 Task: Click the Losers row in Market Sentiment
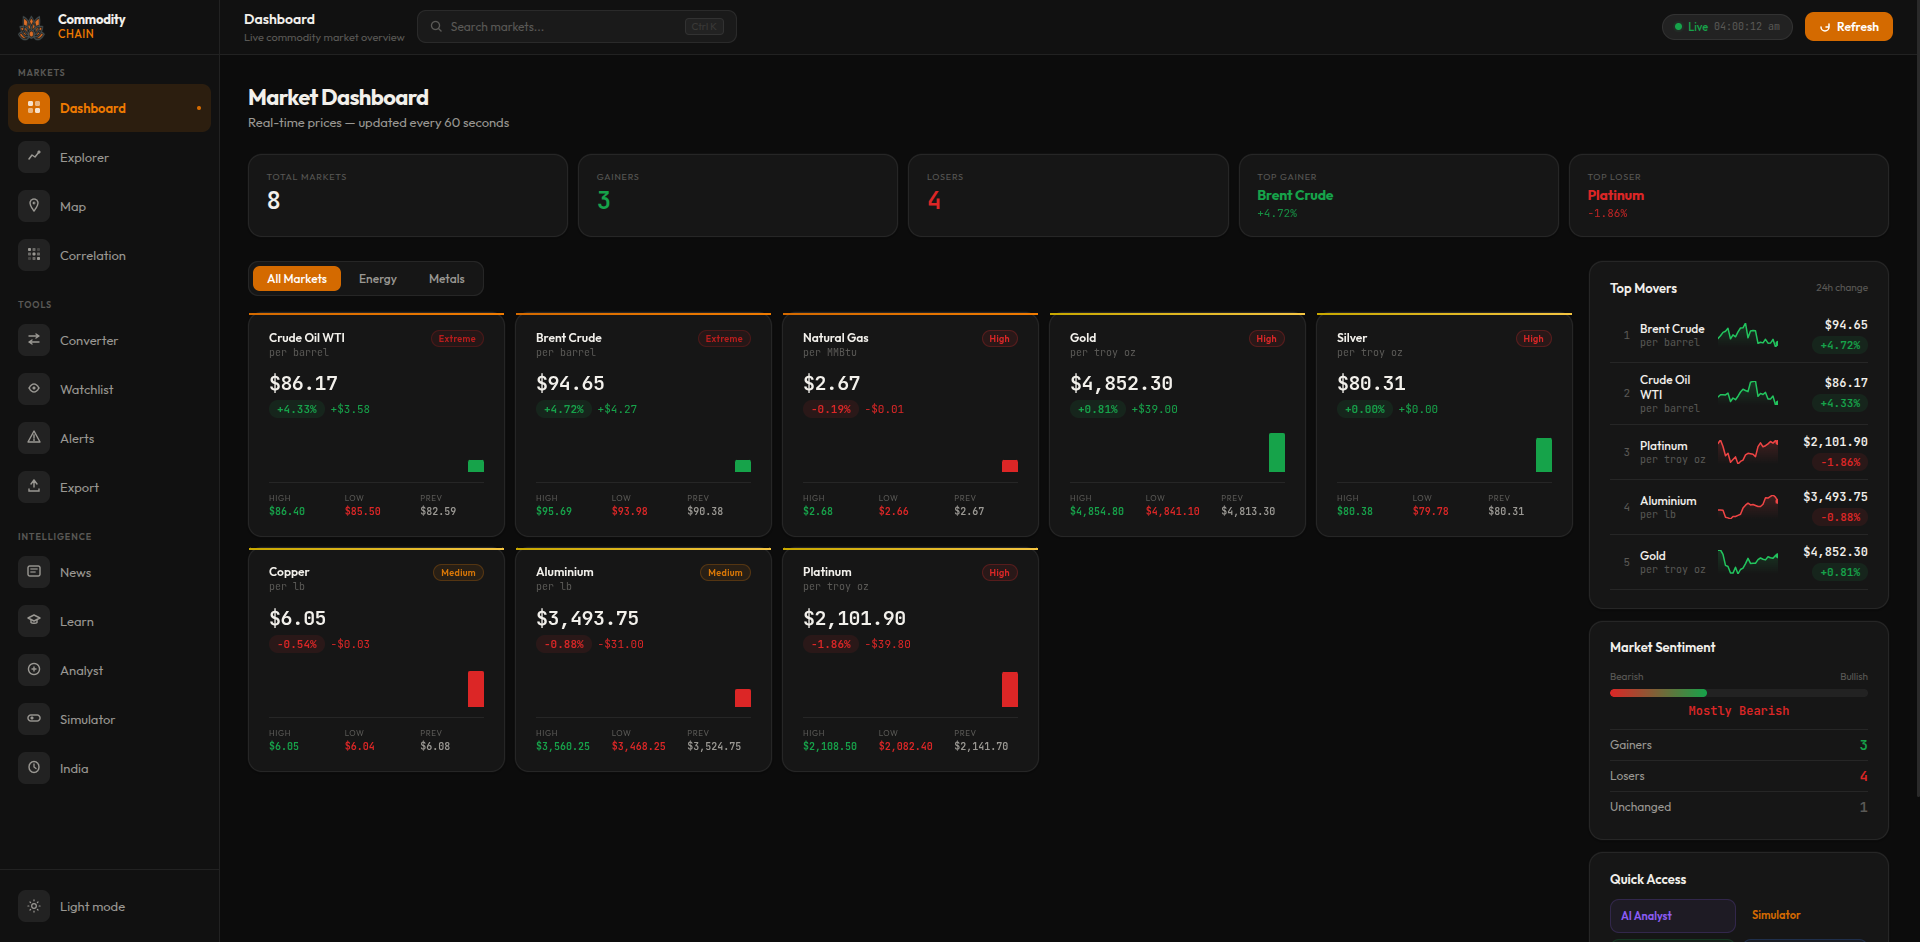point(1738,776)
